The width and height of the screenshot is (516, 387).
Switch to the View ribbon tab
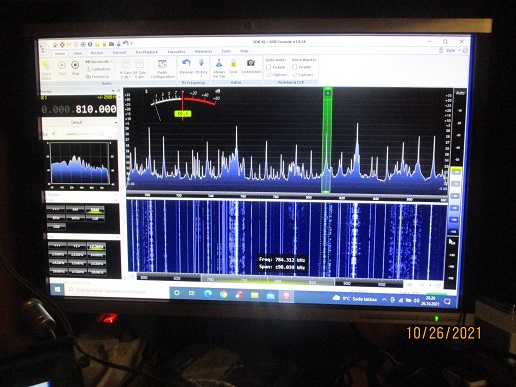coord(78,53)
